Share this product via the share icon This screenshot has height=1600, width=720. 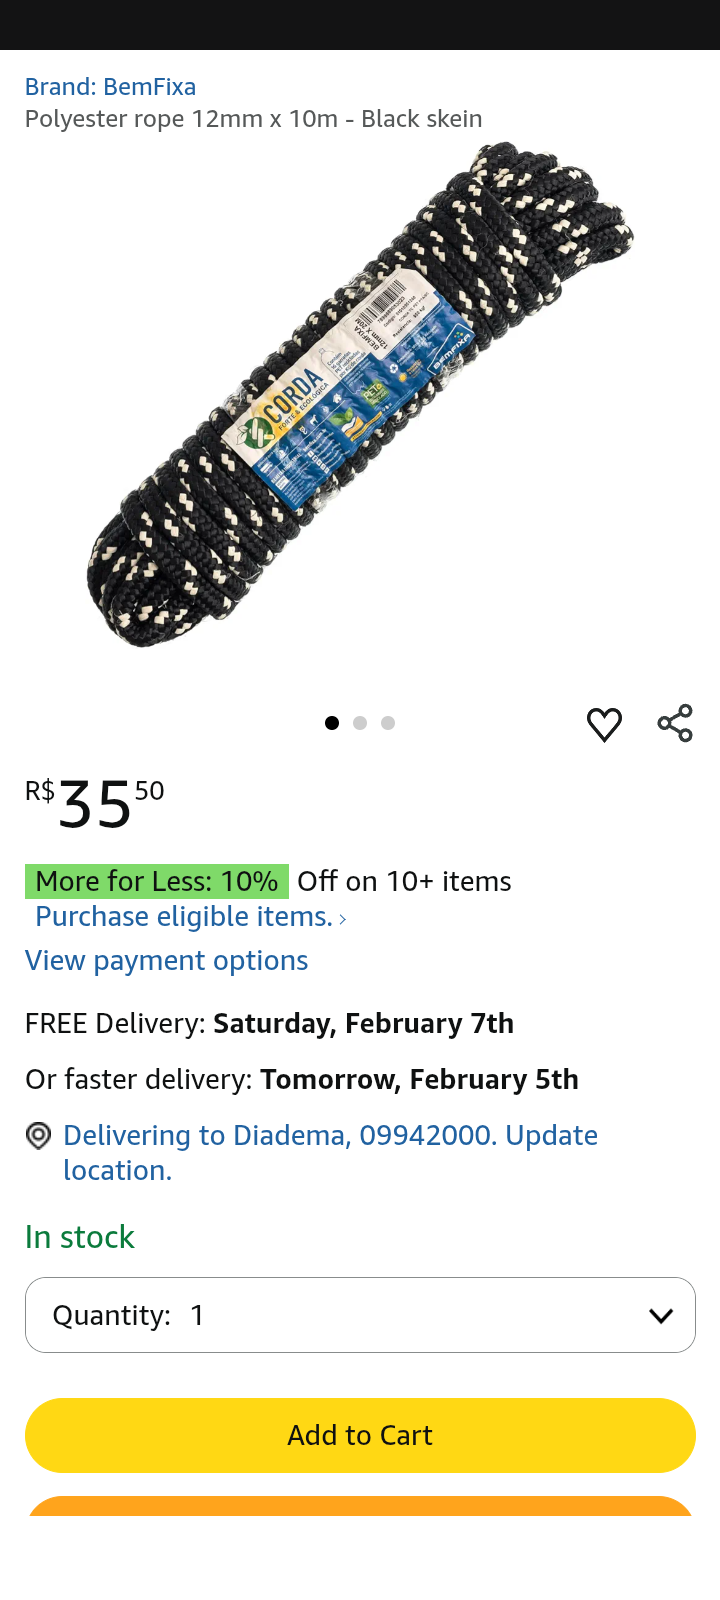click(x=675, y=722)
